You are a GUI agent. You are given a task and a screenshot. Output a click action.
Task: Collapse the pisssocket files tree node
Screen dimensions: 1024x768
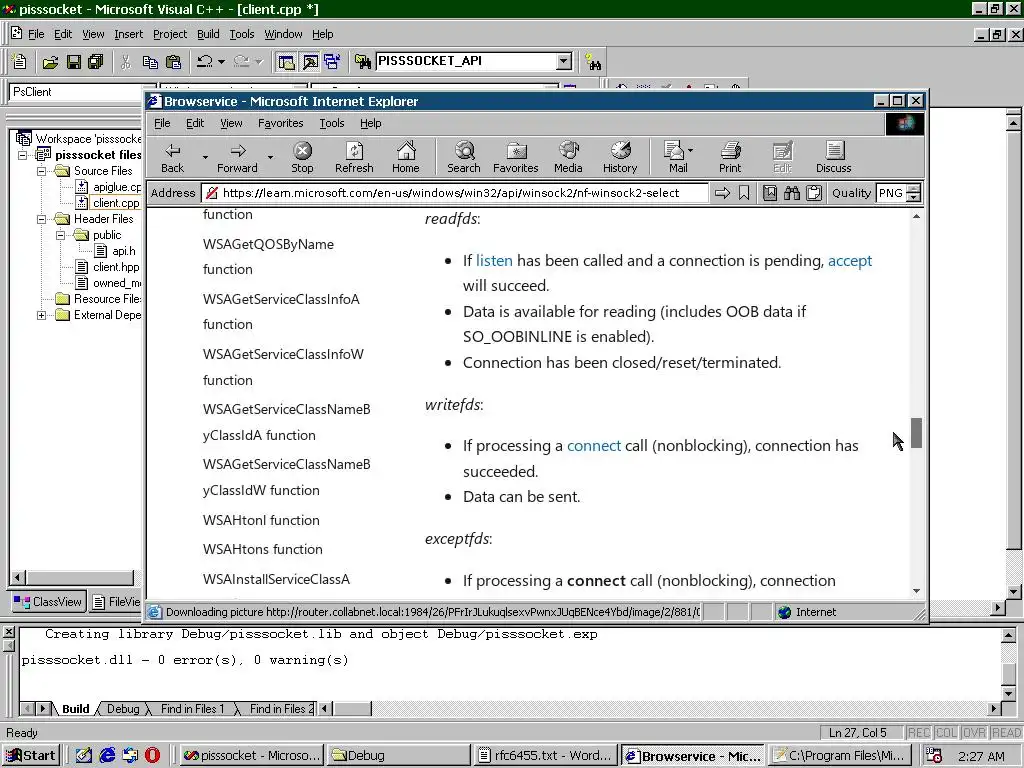[x=23, y=155]
